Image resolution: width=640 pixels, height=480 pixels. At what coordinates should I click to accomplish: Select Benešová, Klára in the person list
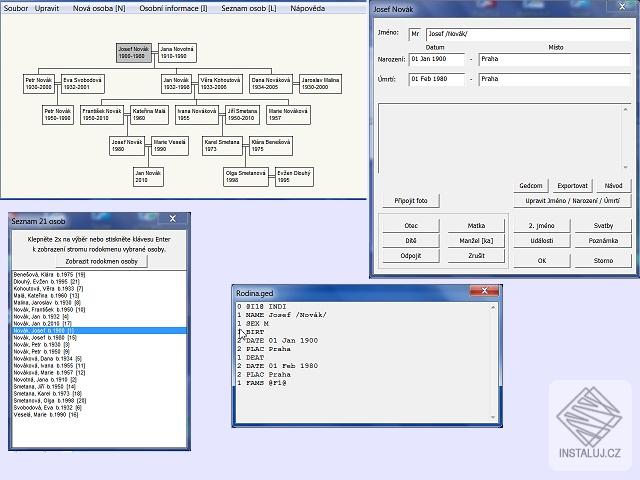(48, 274)
